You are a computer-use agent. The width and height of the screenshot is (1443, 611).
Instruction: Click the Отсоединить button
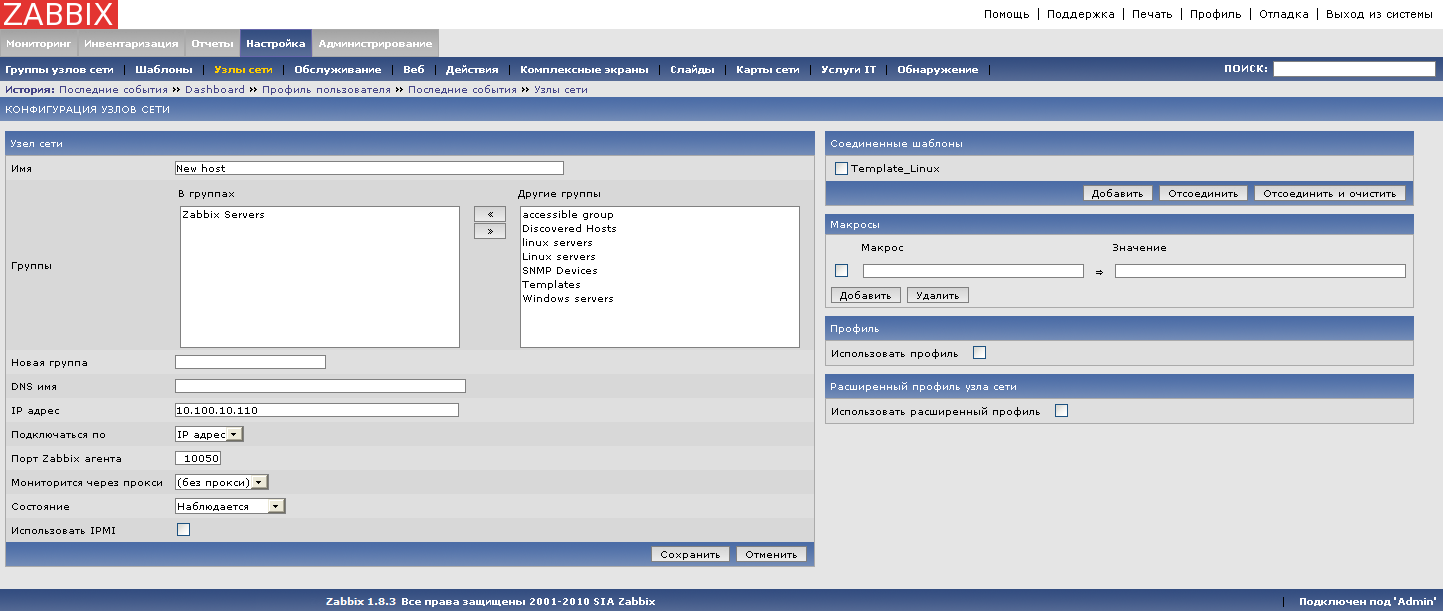tap(1204, 193)
